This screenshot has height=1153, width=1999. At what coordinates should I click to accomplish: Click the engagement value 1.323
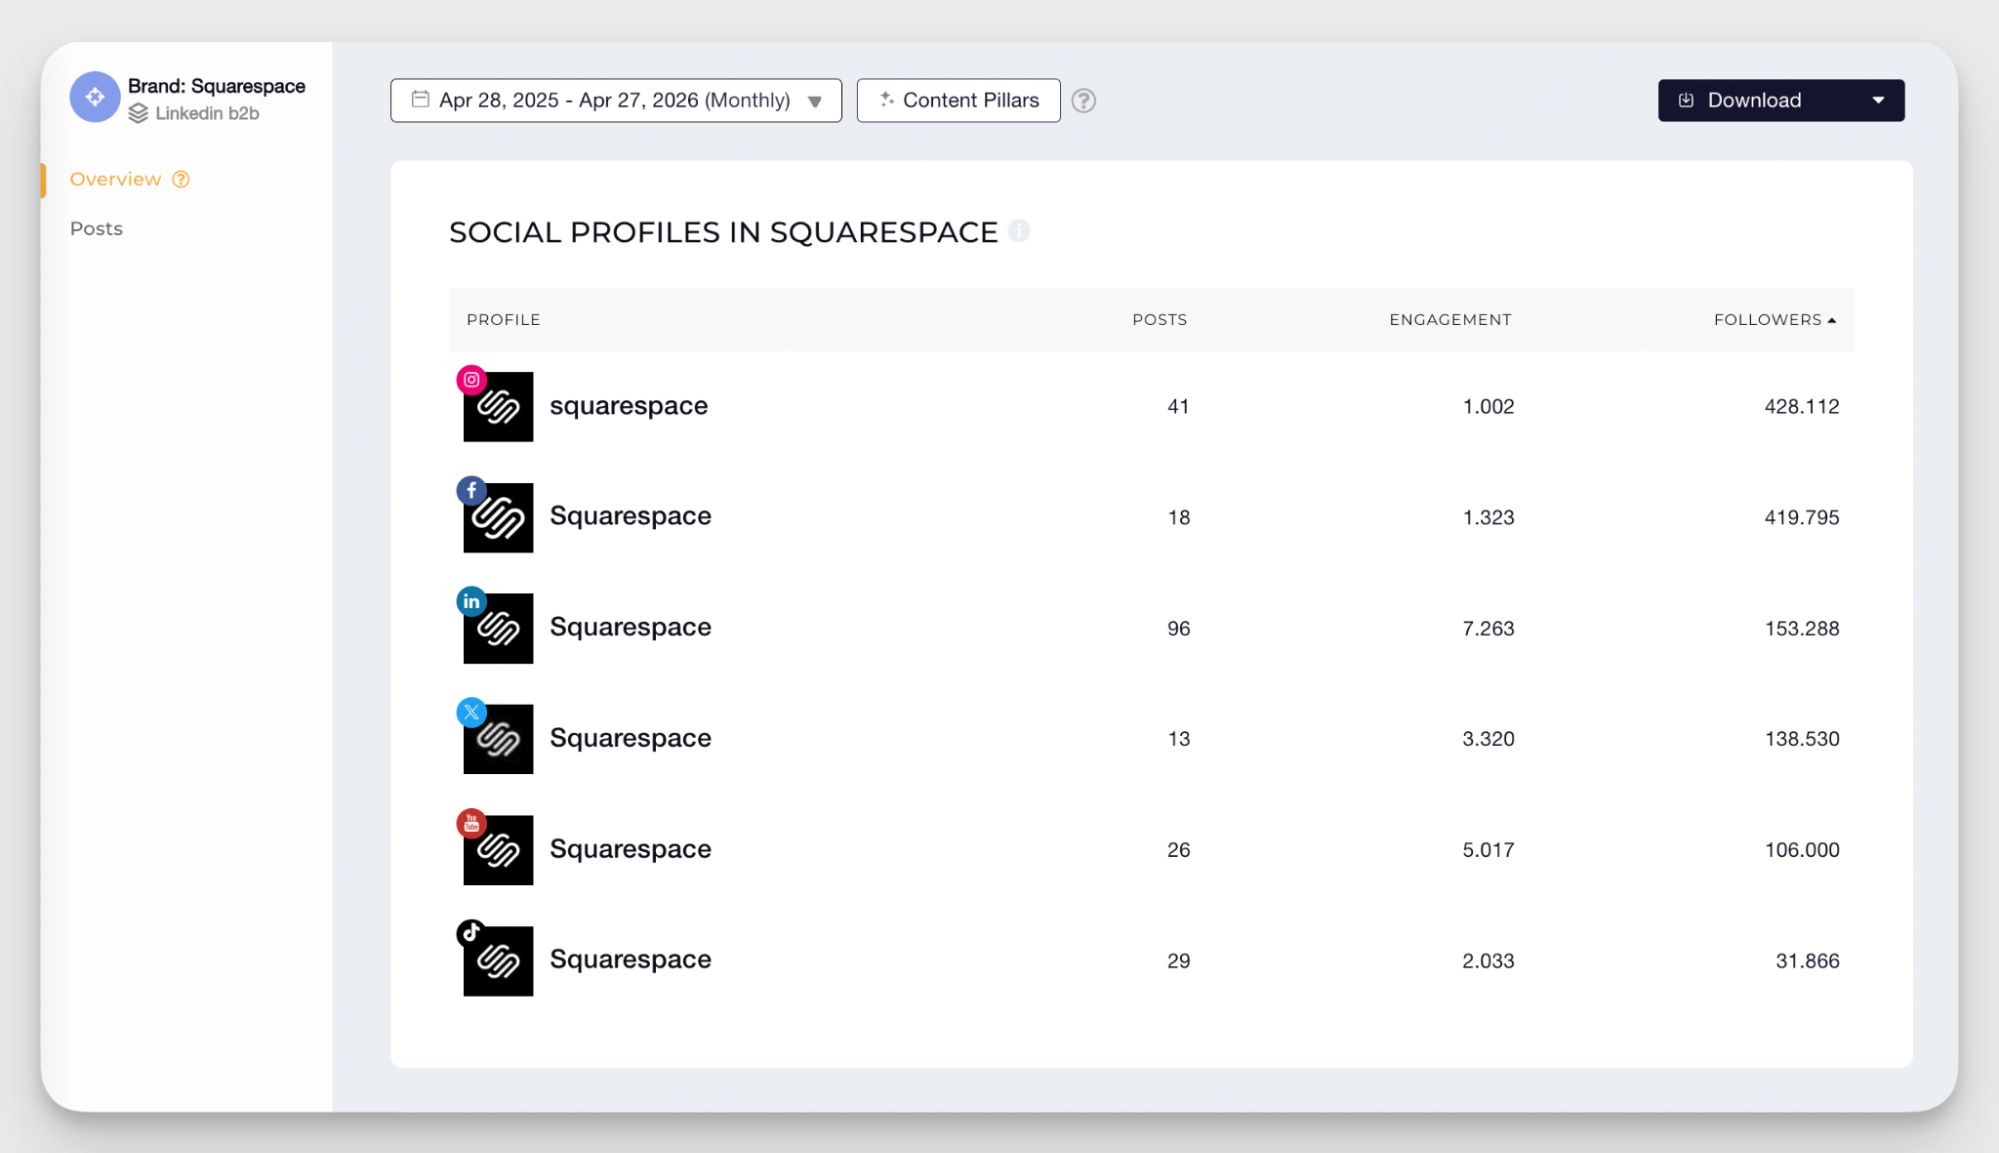pos(1488,518)
